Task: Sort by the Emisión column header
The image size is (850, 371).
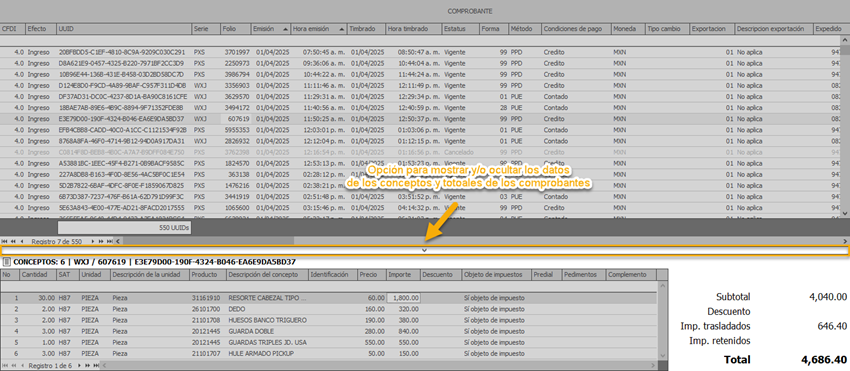Action: [x=271, y=29]
